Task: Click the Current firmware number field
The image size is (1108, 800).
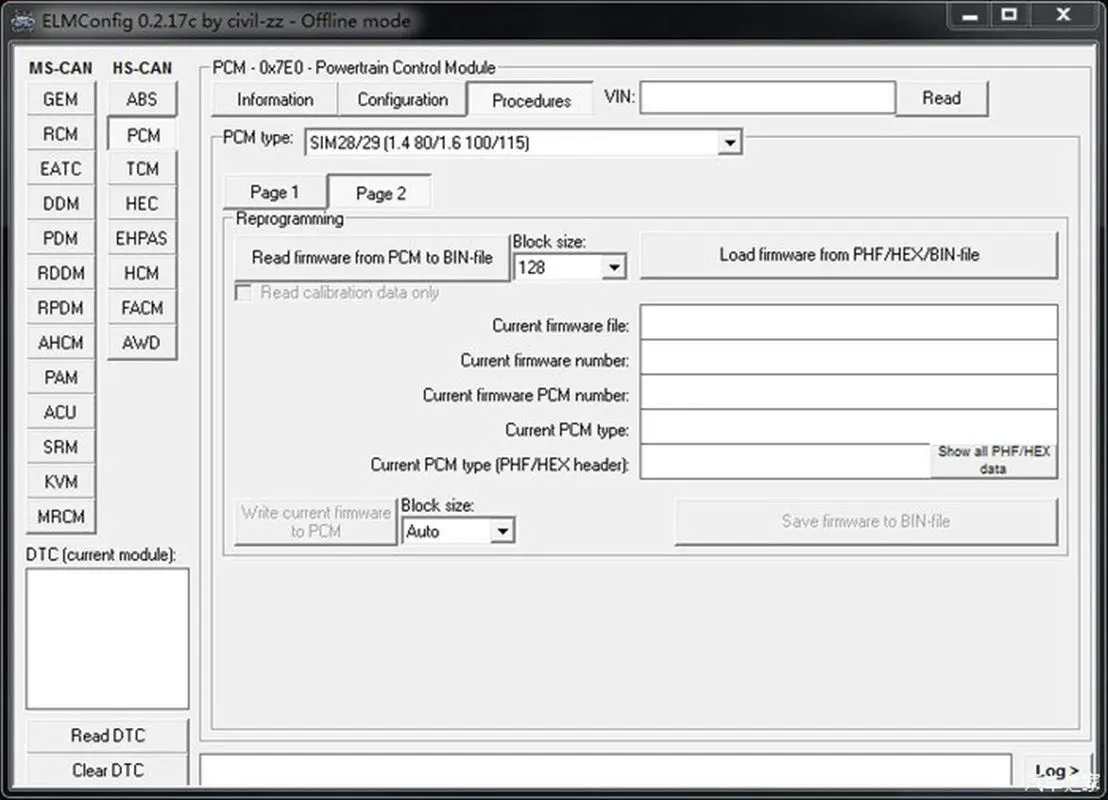Action: [849, 357]
